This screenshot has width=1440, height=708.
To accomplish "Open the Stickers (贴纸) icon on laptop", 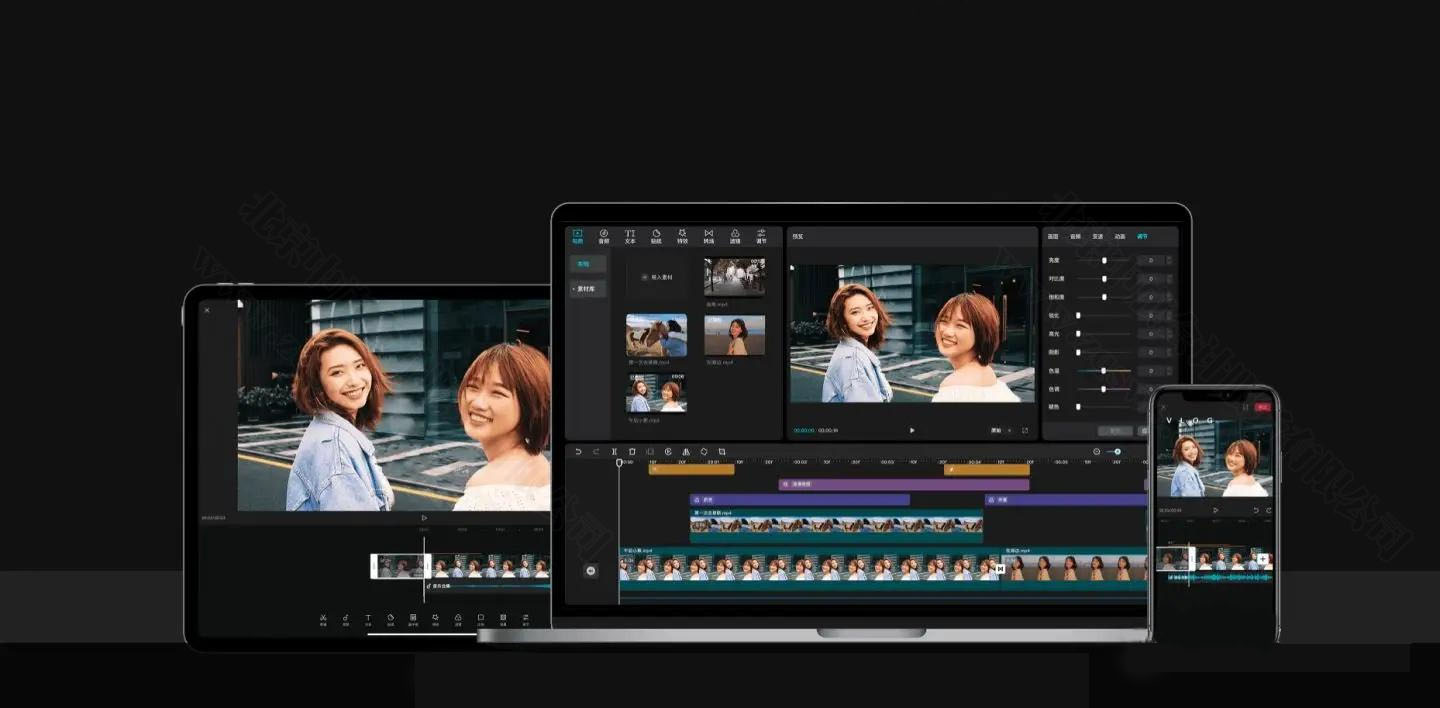I will (656, 236).
